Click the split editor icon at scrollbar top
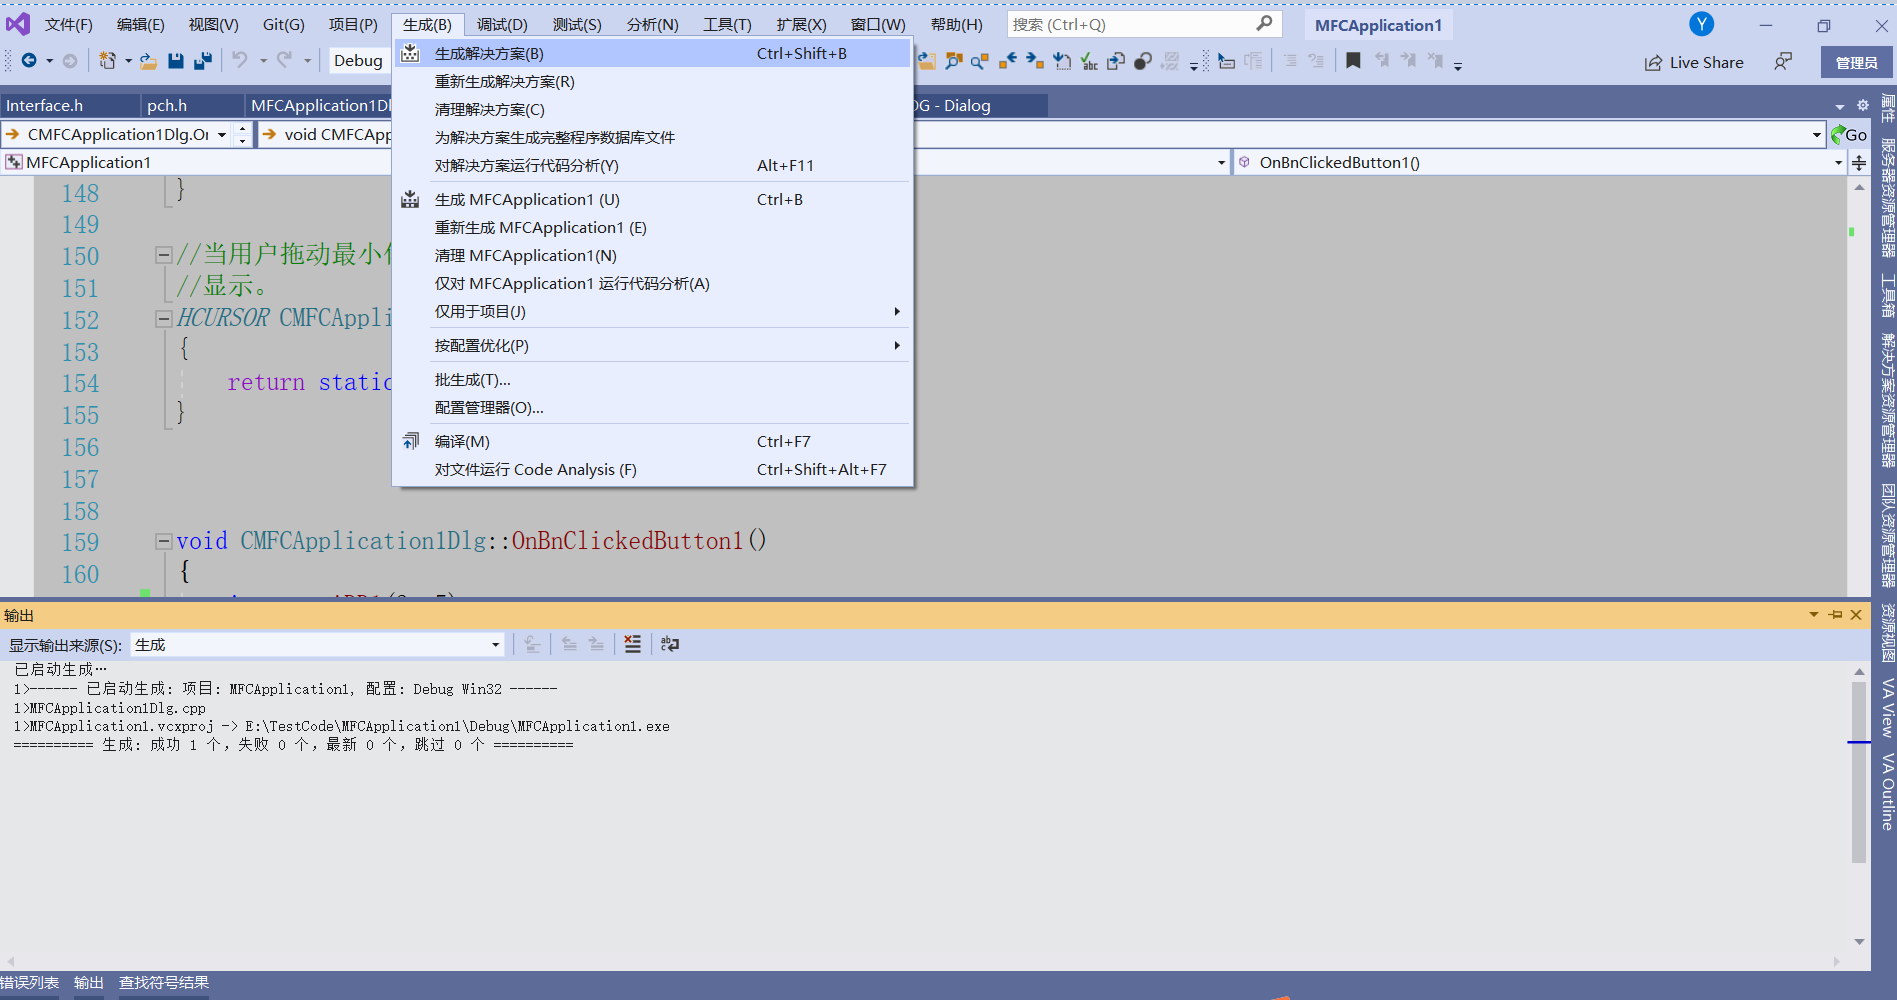1897x1000 pixels. point(1859,162)
